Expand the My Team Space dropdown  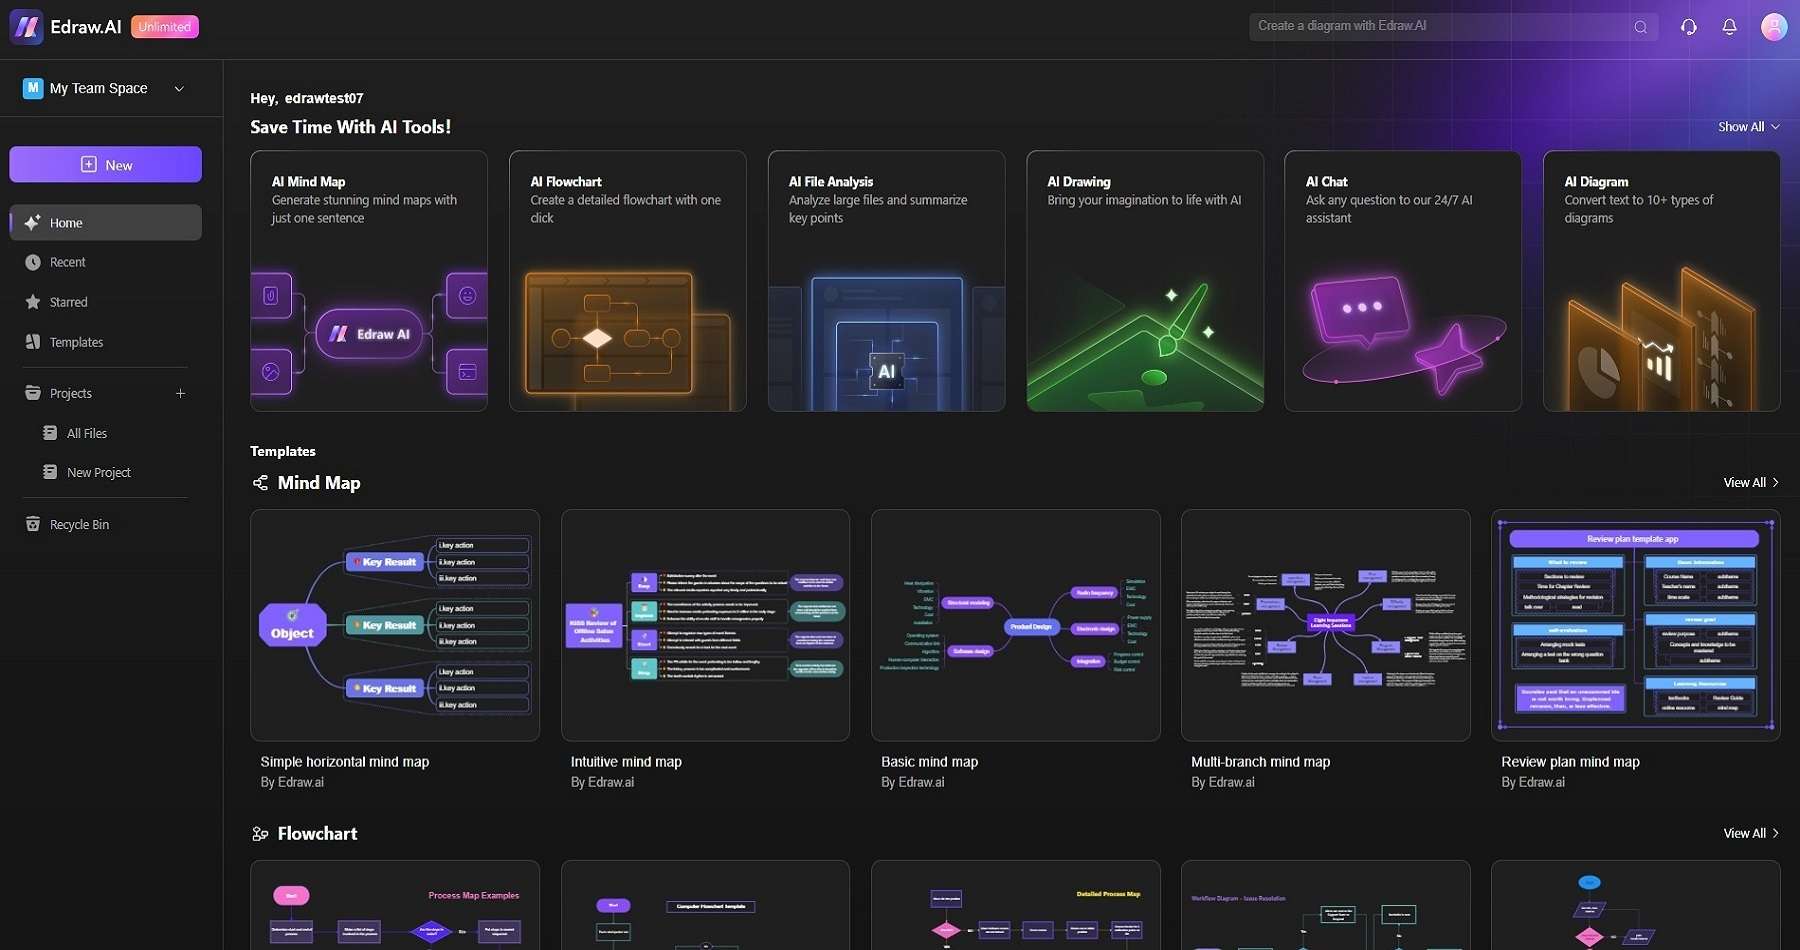coord(179,88)
